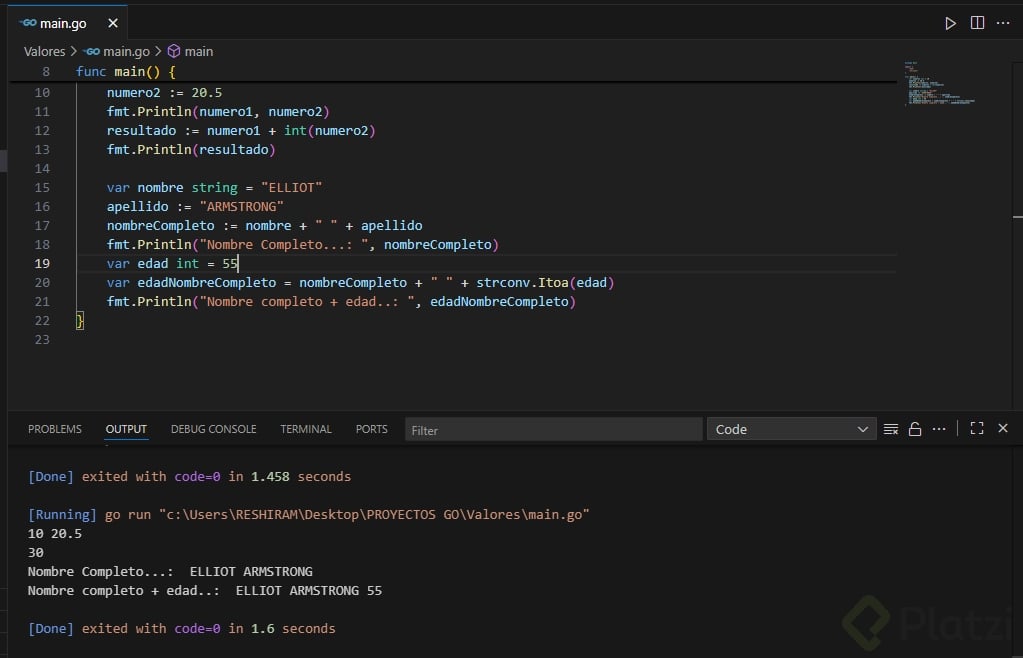Image resolution: width=1023 pixels, height=658 pixels.
Task: Split the editor to the right
Action: tap(977, 23)
